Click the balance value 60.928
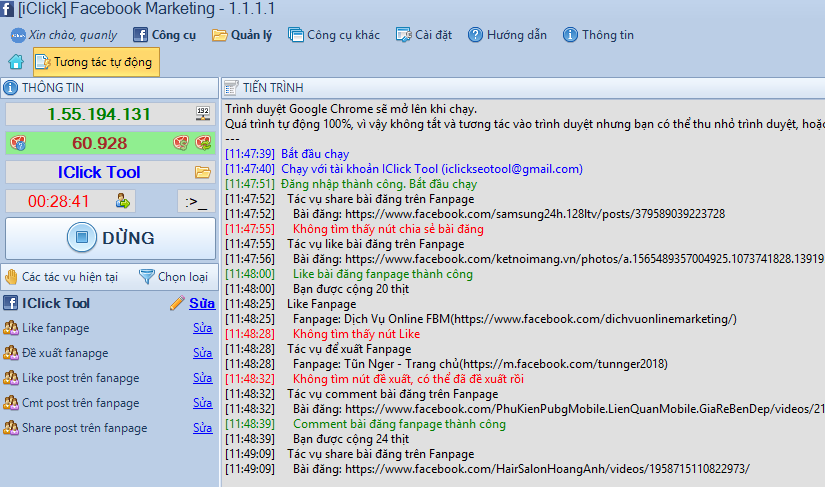This screenshot has height=487, width=825. 99,143
